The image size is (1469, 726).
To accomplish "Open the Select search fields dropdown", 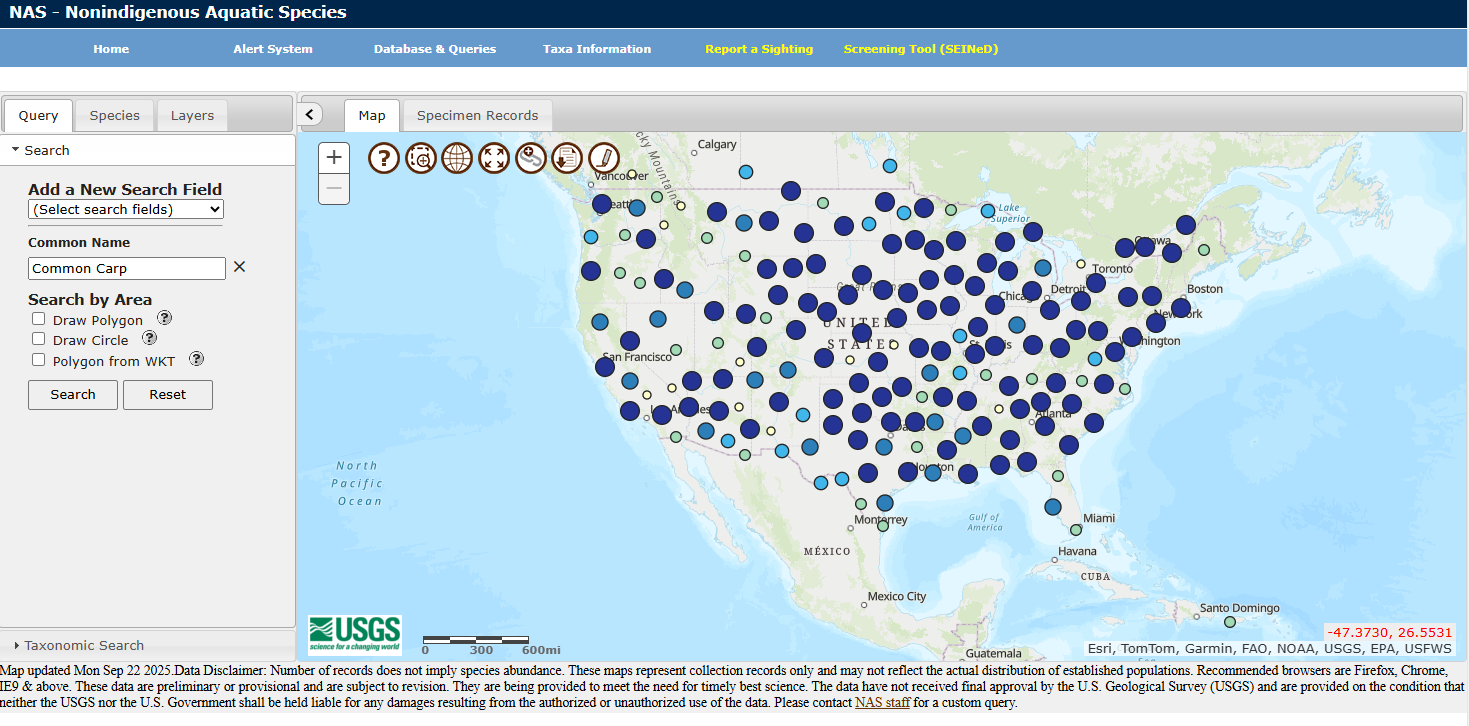I will coord(126,209).
